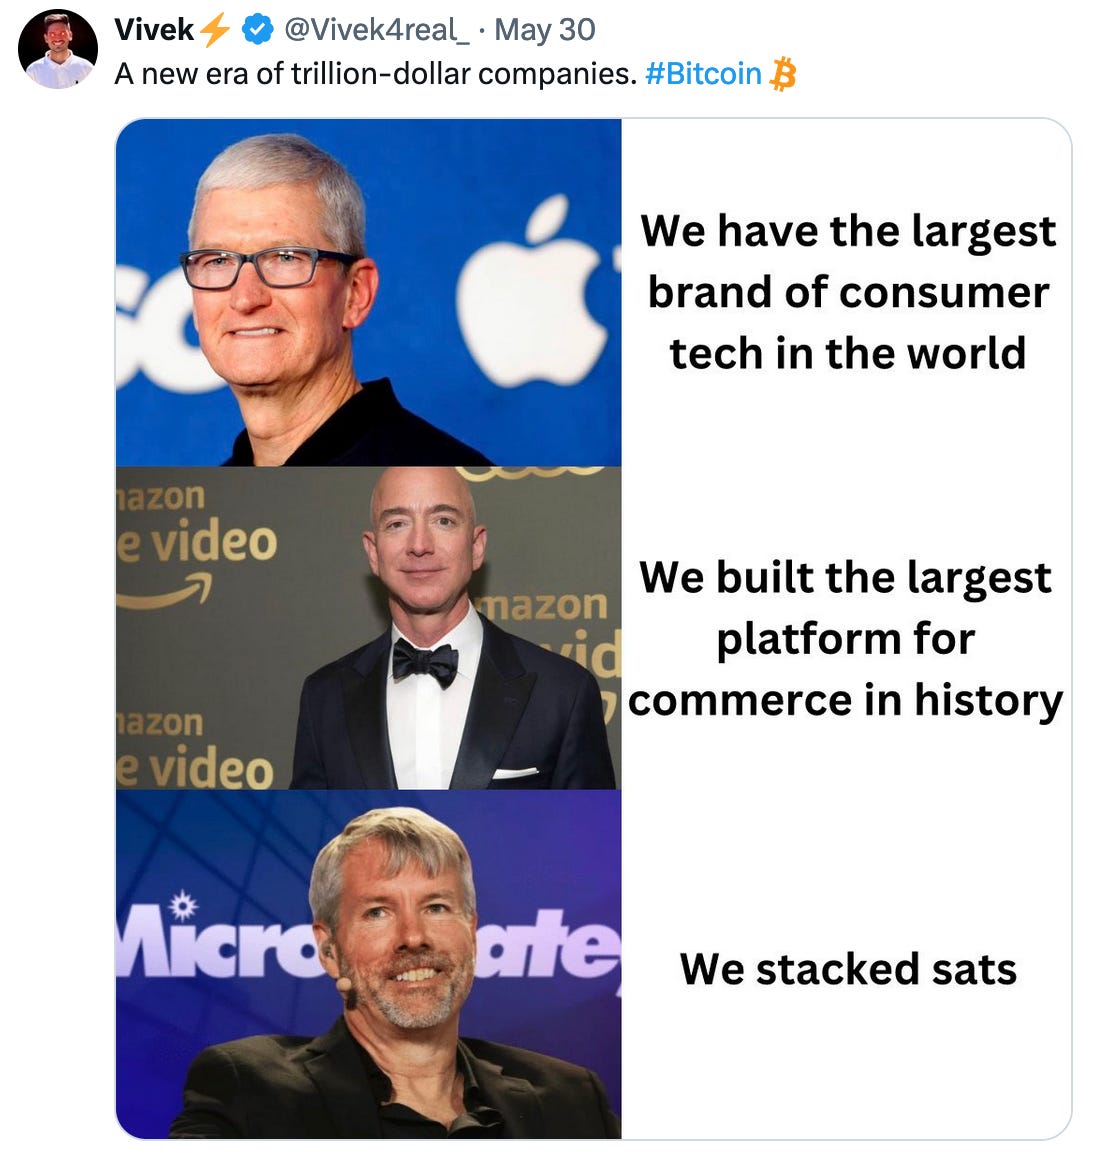The image size is (1104, 1155).
Task: Click the MicroStrategy sunburst symbol above logo
Action: point(182,906)
